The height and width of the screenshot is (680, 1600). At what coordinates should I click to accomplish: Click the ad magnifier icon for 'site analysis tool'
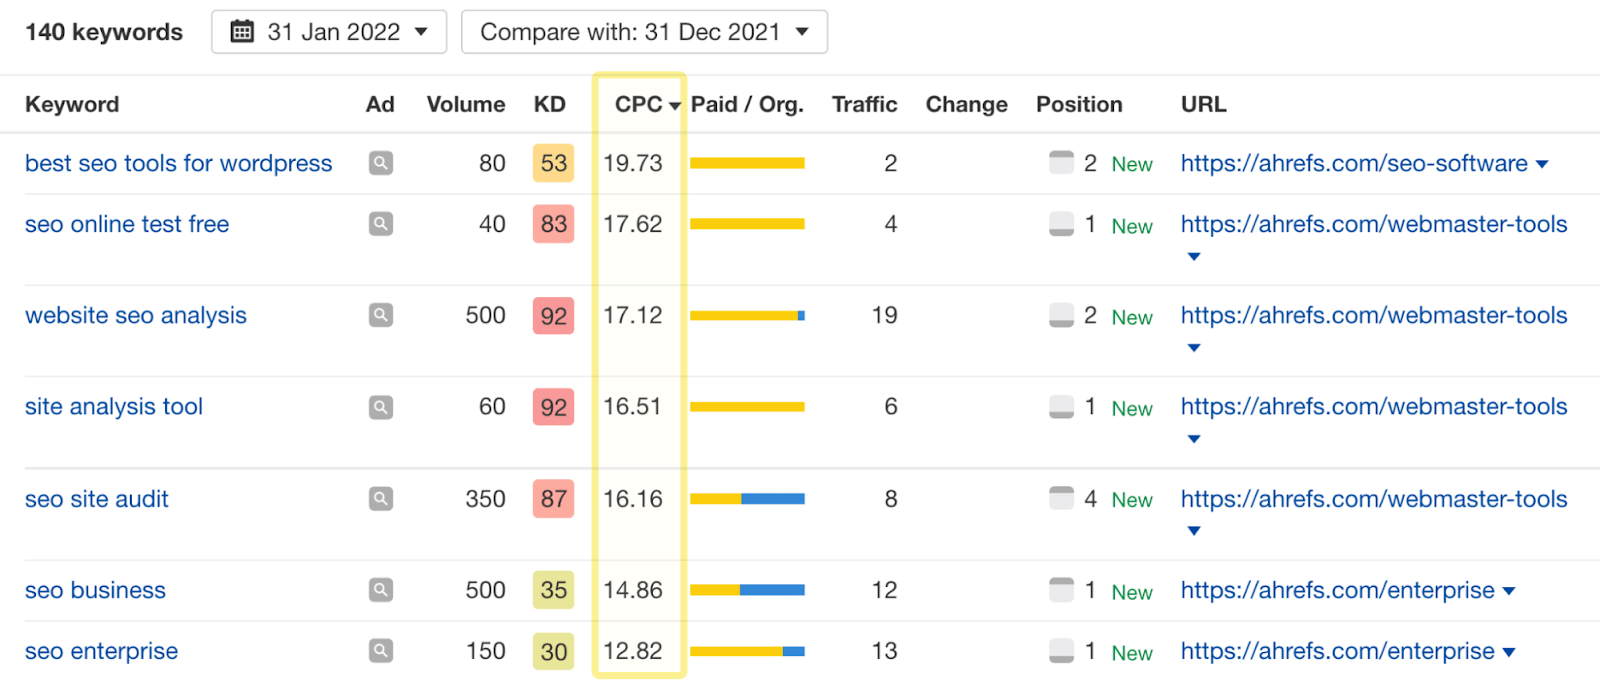coord(380,407)
